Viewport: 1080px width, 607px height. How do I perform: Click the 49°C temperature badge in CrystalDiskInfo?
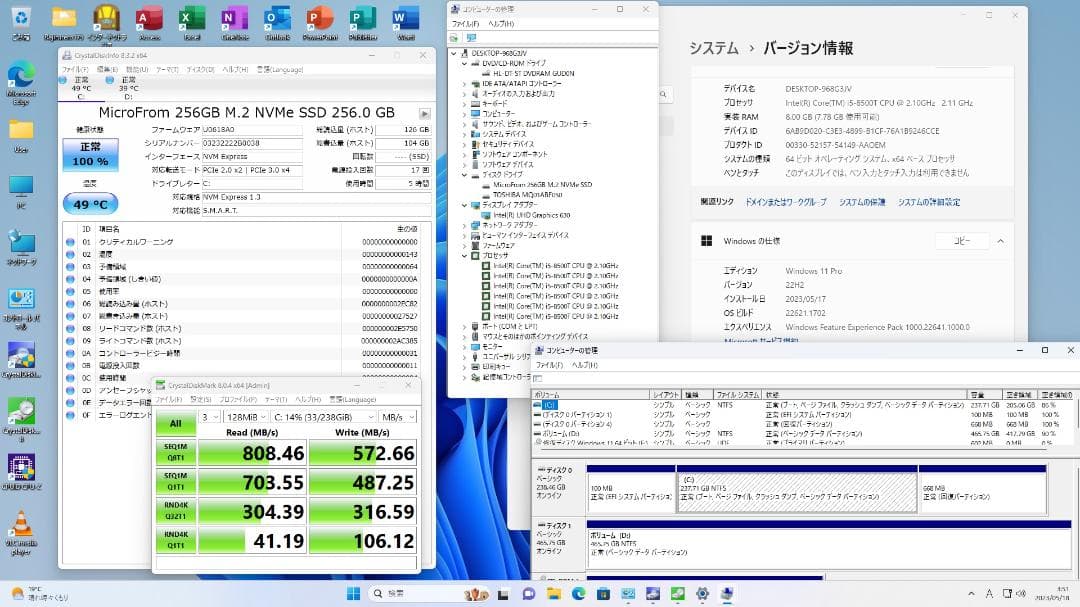pos(90,203)
